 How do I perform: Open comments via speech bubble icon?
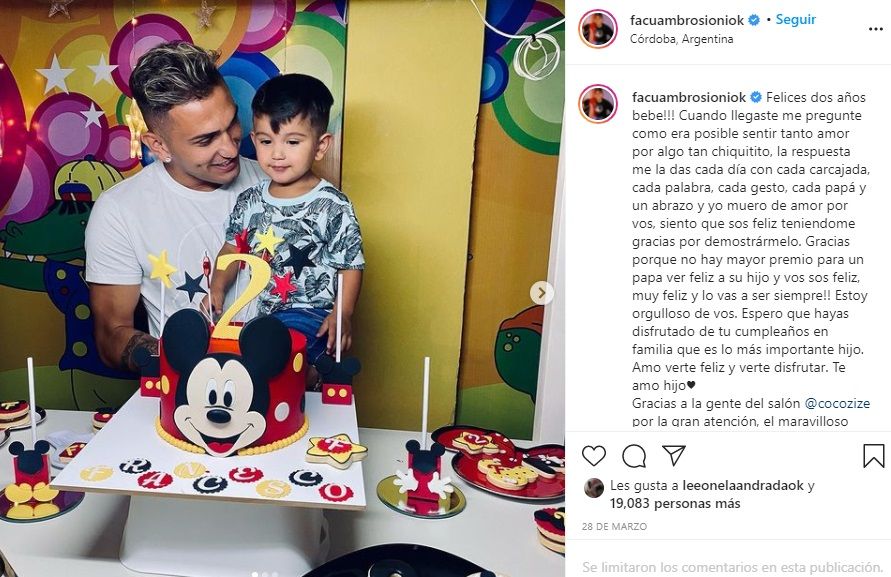pyautogui.click(x=634, y=455)
